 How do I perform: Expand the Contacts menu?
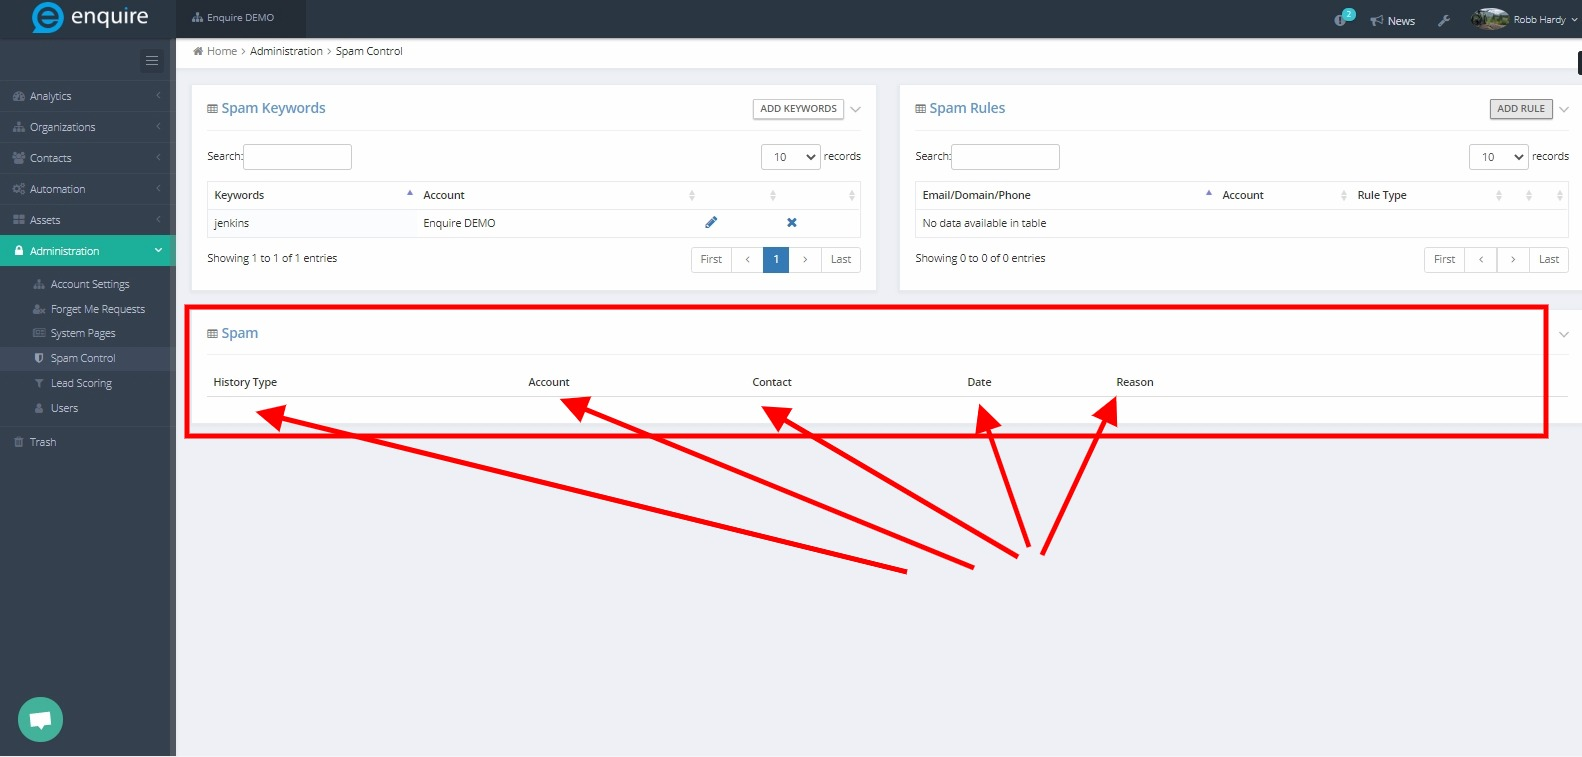pyautogui.click(x=87, y=158)
